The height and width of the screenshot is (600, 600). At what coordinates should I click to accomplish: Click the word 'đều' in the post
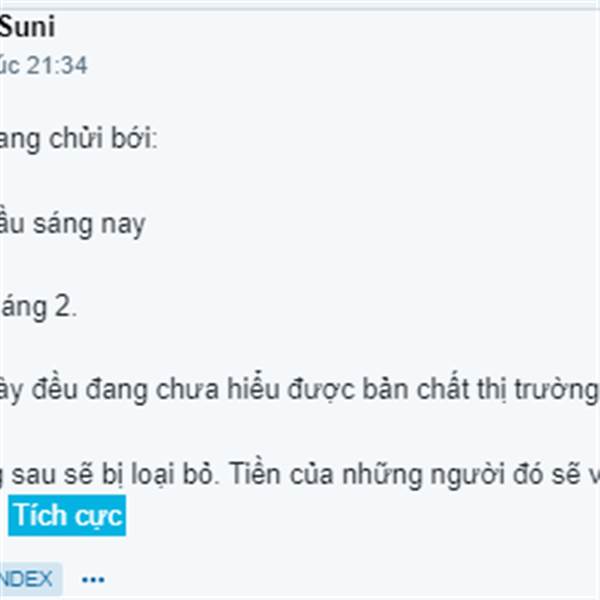pyautogui.click(x=55, y=389)
